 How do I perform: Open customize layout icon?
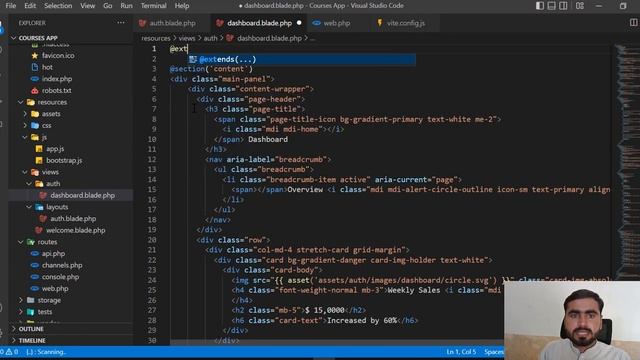click(580, 6)
